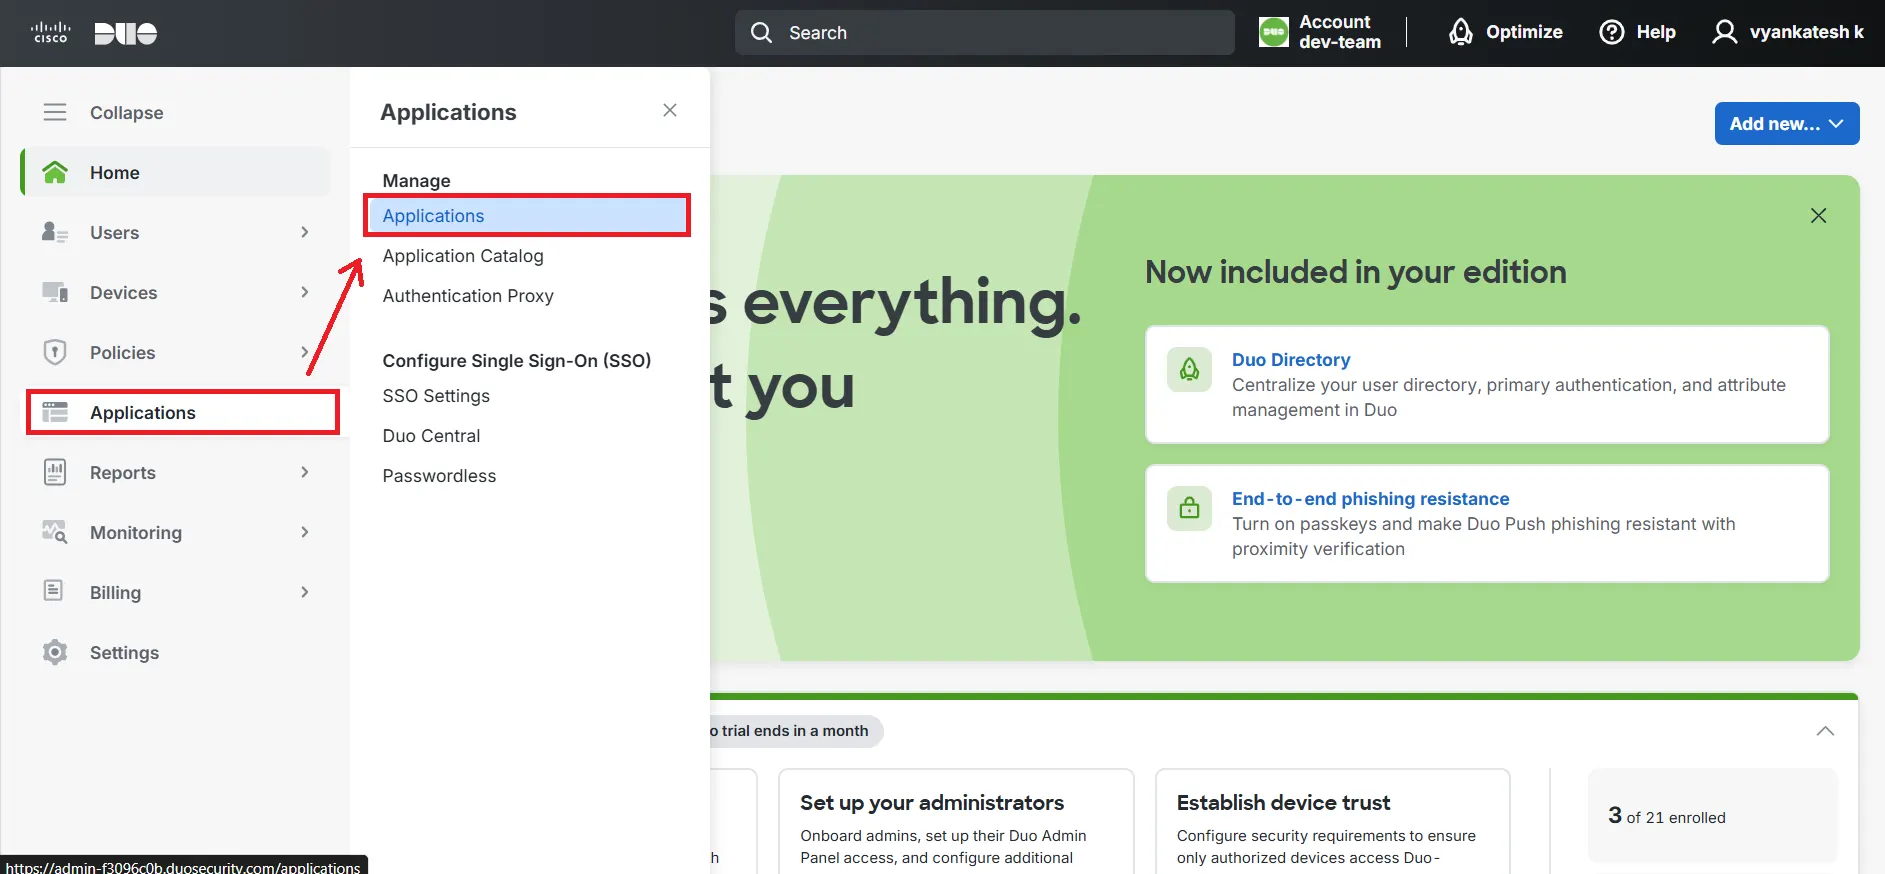Click the Settings gear icon
Viewport: 1885px width, 874px height.
click(x=55, y=652)
